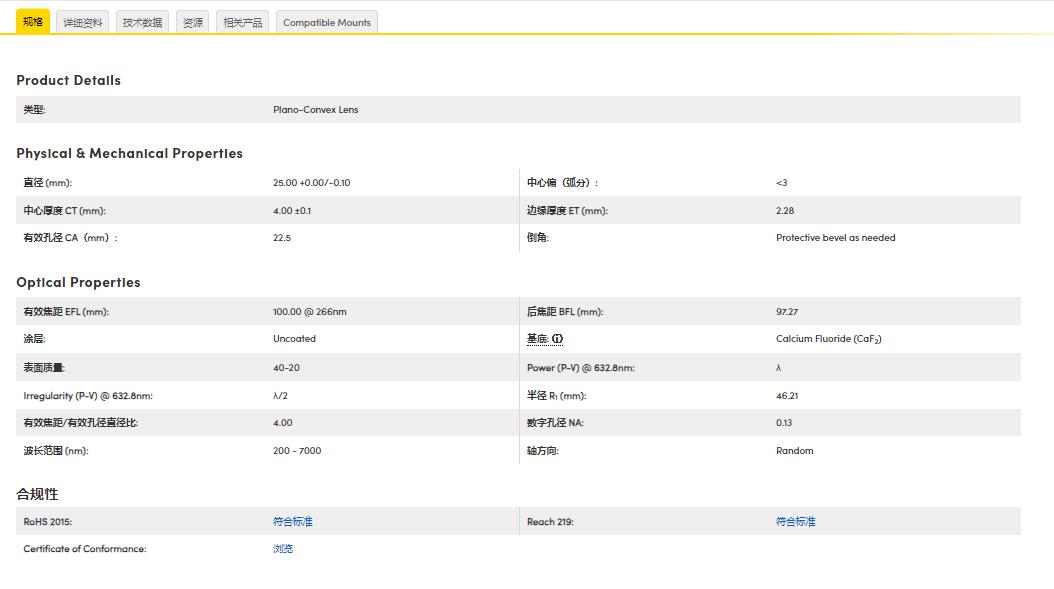Image resolution: width=1054 pixels, height=589 pixels.
Task: Show the 相关产品 tab
Action: tap(243, 22)
